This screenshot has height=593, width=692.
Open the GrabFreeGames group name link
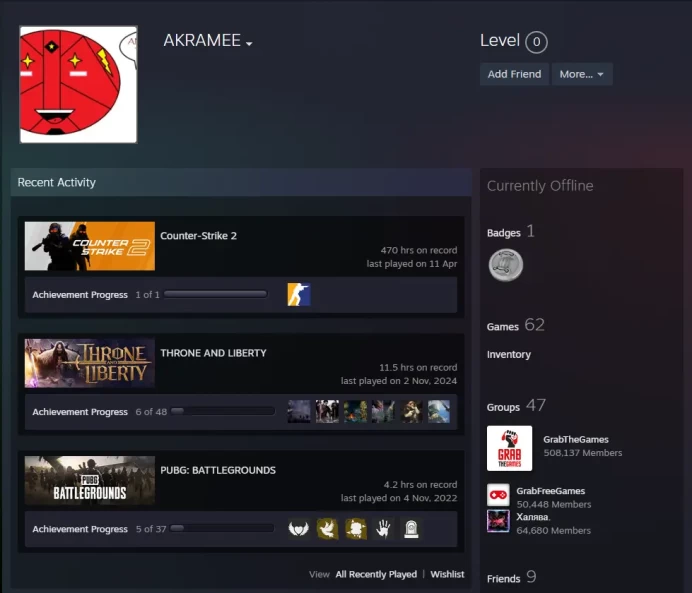coord(551,491)
